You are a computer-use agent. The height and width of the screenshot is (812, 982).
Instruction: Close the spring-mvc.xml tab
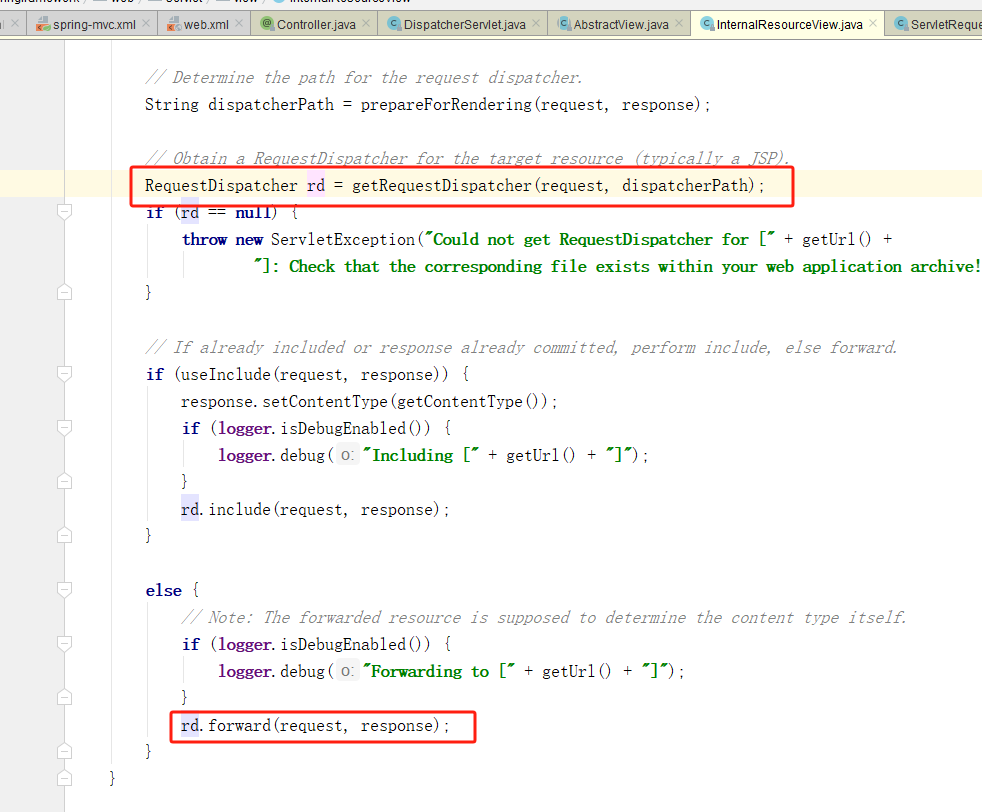(146, 23)
